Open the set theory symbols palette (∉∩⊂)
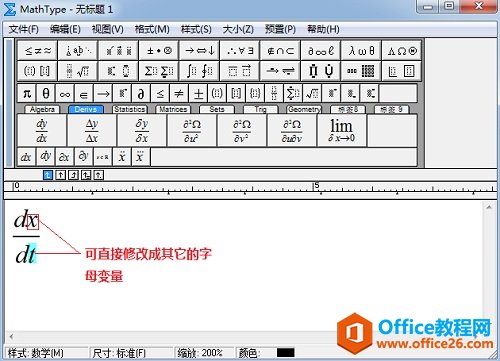 pos(280,51)
